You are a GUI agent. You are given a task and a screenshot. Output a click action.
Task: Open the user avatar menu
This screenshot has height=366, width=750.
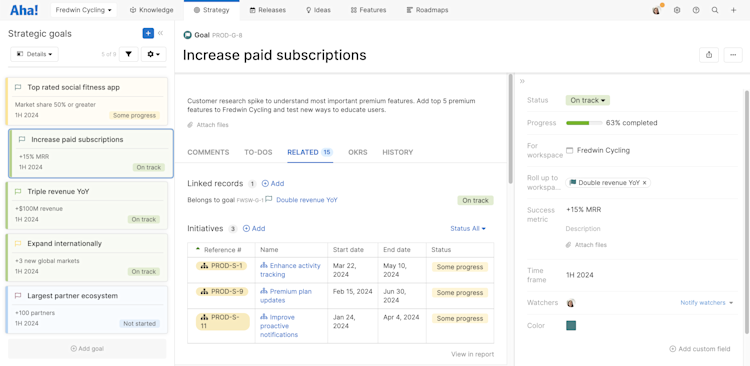[x=657, y=10]
